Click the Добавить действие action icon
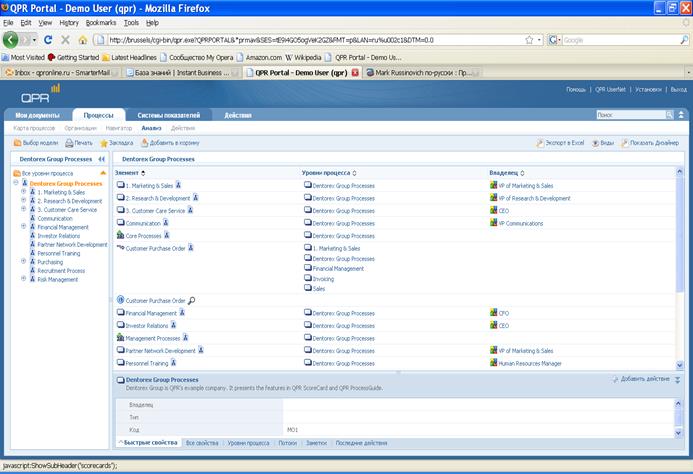This screenshot has height=474, width=693. point(615,379)
